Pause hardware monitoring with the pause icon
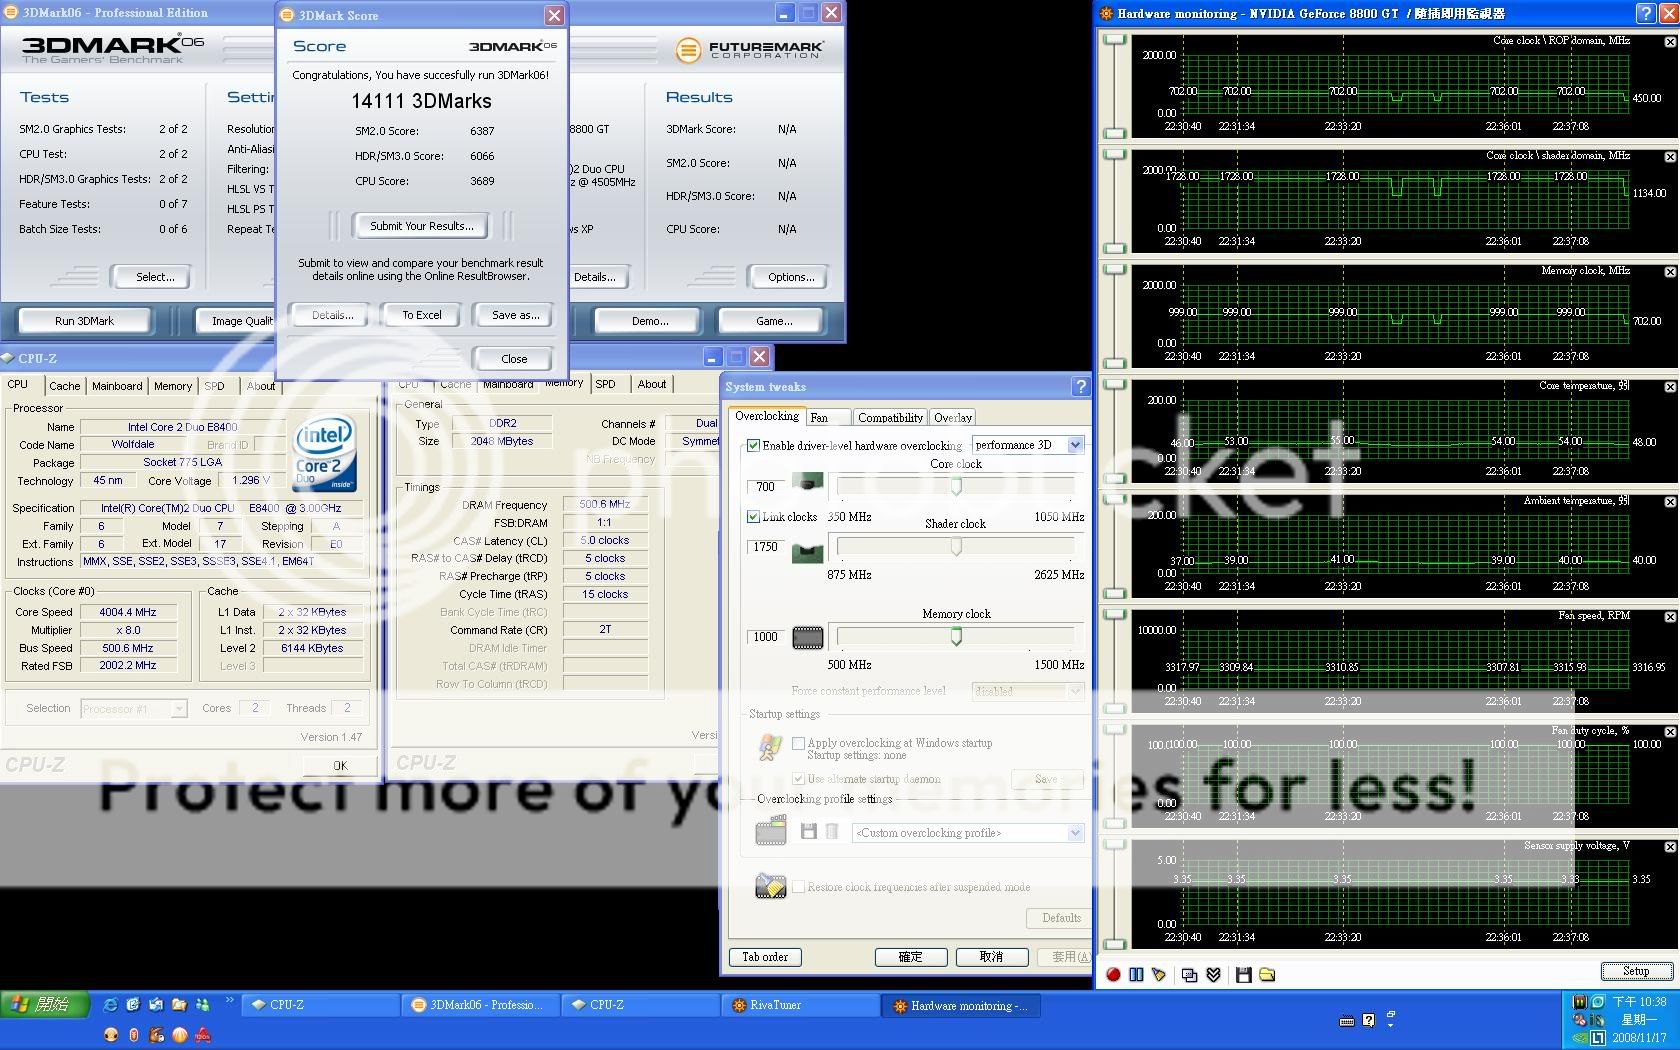1680x1050 pixels. (x=1136, y=974)
